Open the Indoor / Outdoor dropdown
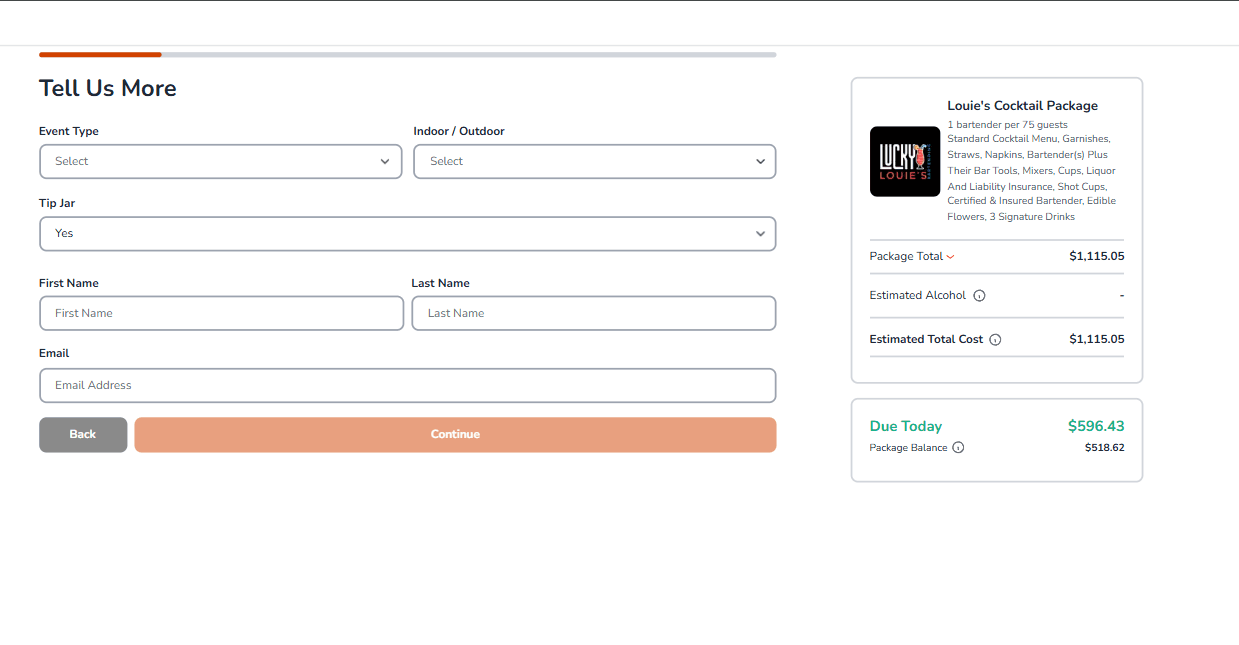 click(x=595, y=161)
